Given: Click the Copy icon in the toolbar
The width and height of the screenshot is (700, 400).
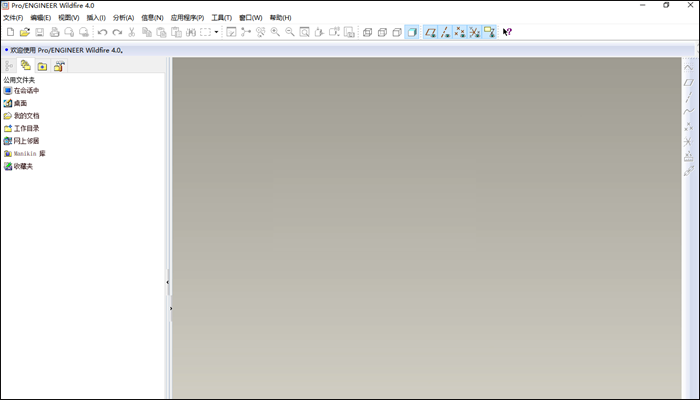Looking at the screenshot, I should pyautogui.click(x=146, y=32).
